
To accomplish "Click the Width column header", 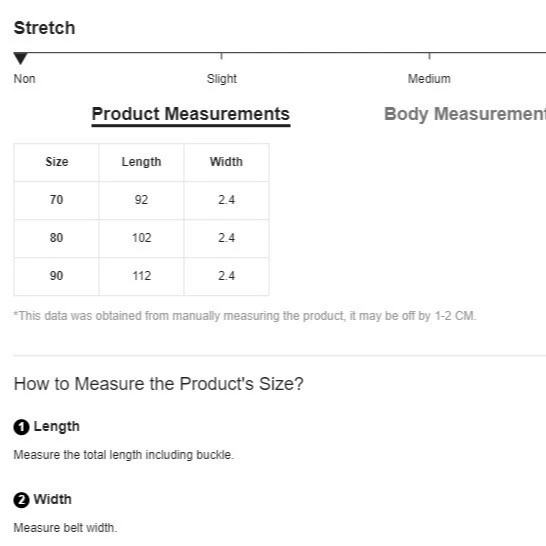I will click(x=226, y=162).
